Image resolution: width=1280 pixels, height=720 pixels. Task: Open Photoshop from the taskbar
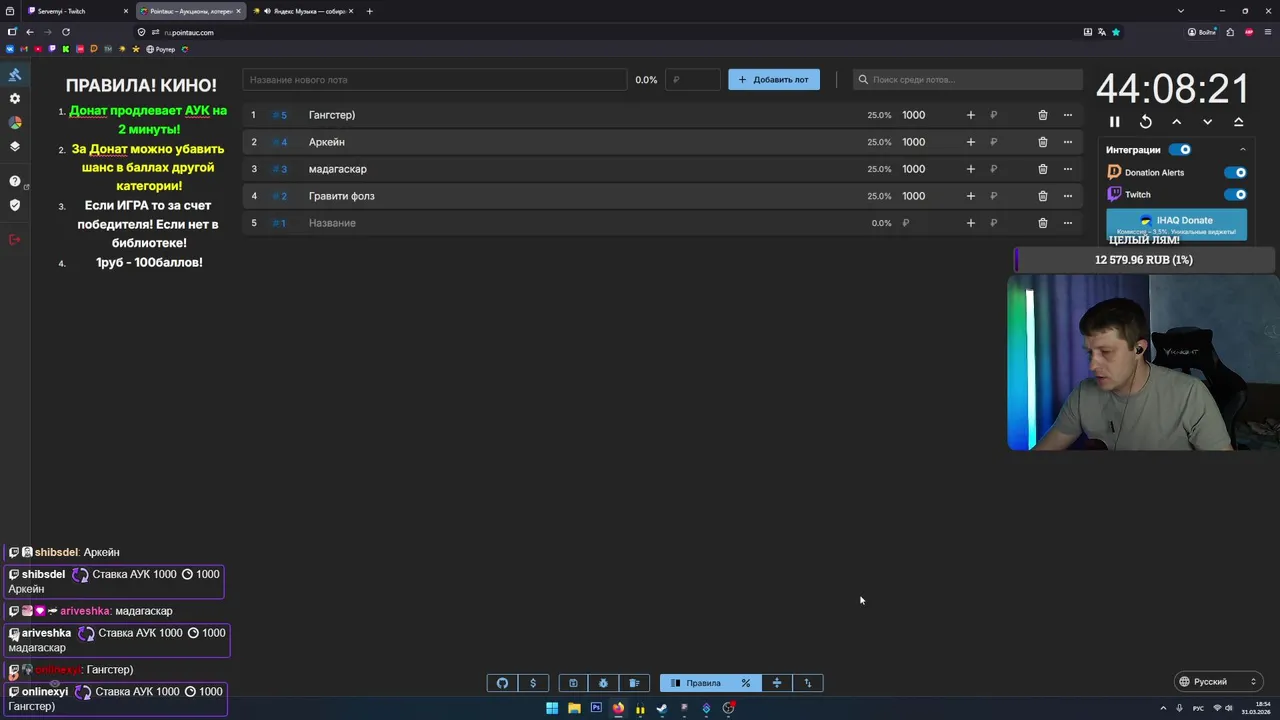[x=596, y=708]
